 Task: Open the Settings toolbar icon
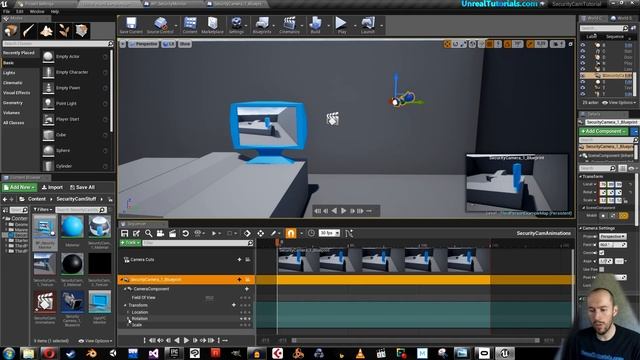[x=236, y=25]
